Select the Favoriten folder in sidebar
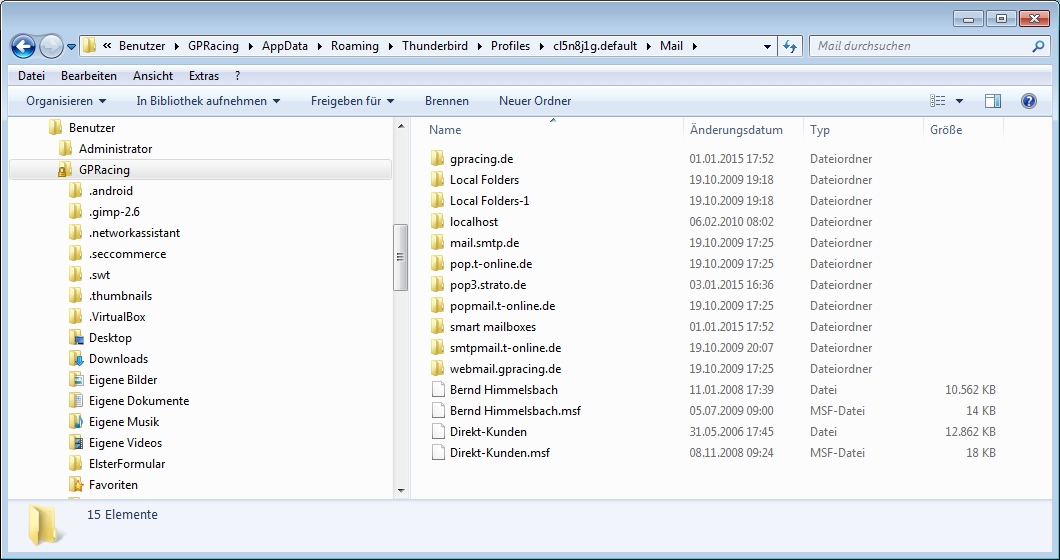1060x560 pixels. pos(113,485)
